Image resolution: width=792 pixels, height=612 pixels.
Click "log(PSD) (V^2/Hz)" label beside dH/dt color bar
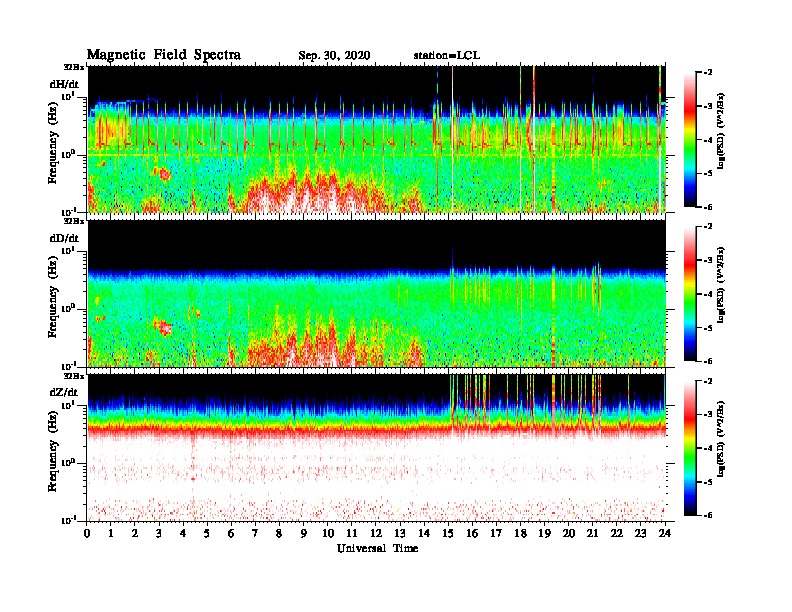(x=722, y=131)
